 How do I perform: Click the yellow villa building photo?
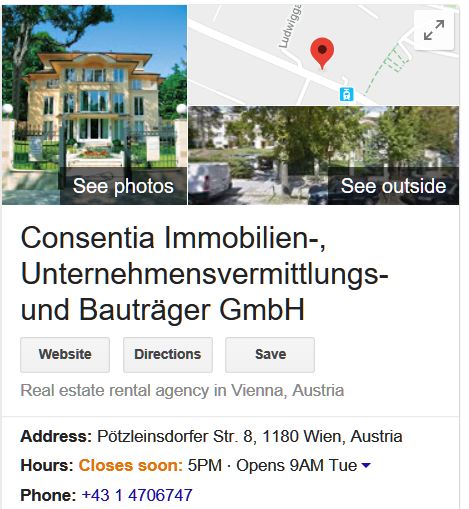(94, 105)
